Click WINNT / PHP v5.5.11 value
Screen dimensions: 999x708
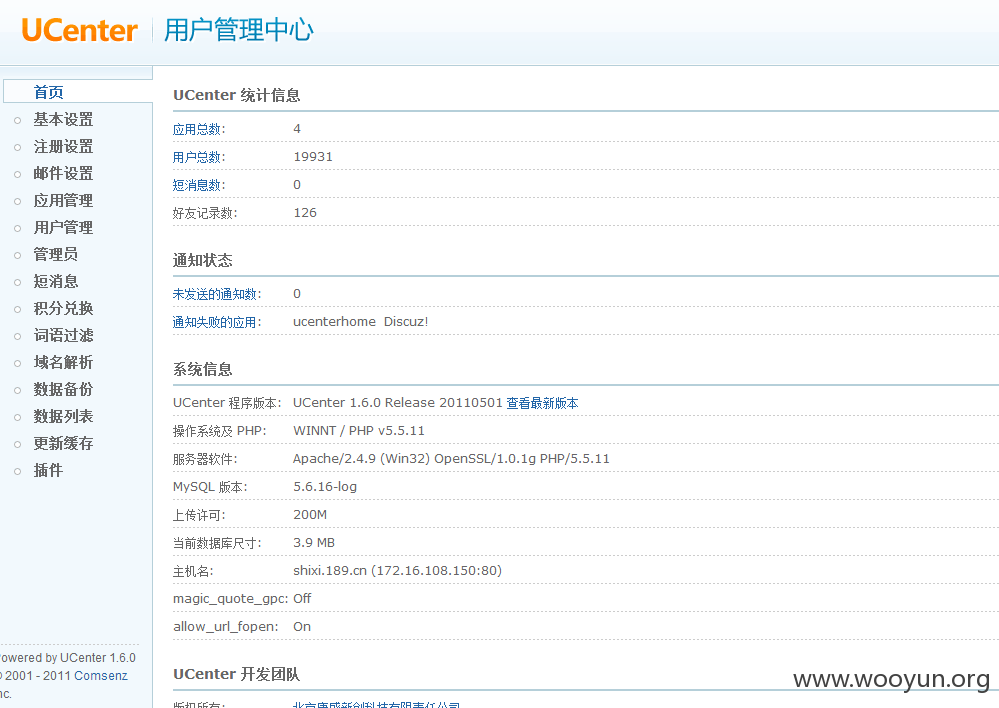(359, 431)
